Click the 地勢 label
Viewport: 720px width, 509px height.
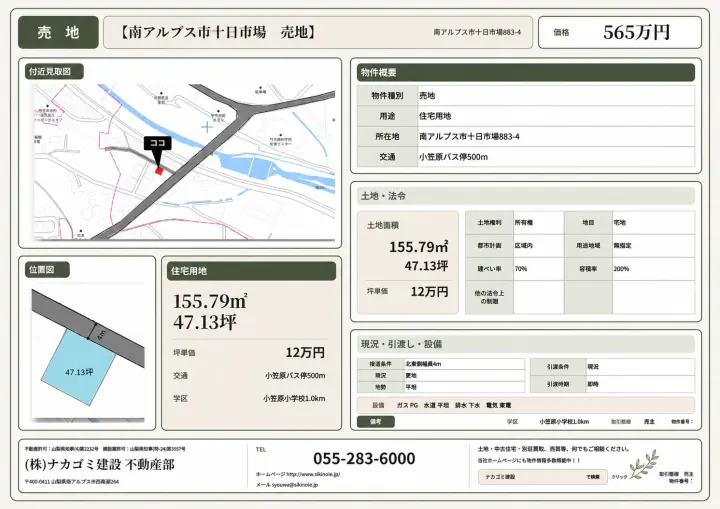click(381, 387)
